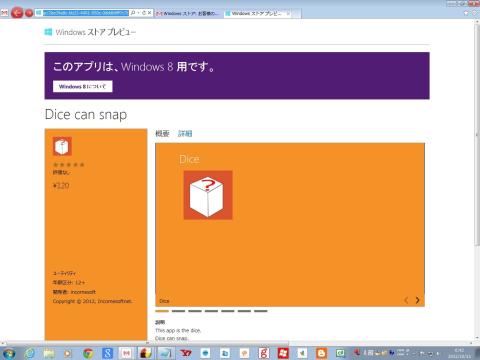Close the Windows ストア プレビュー tab
Image resolution: width=480 pixels, height=360 pixels.
click(288, 13)
